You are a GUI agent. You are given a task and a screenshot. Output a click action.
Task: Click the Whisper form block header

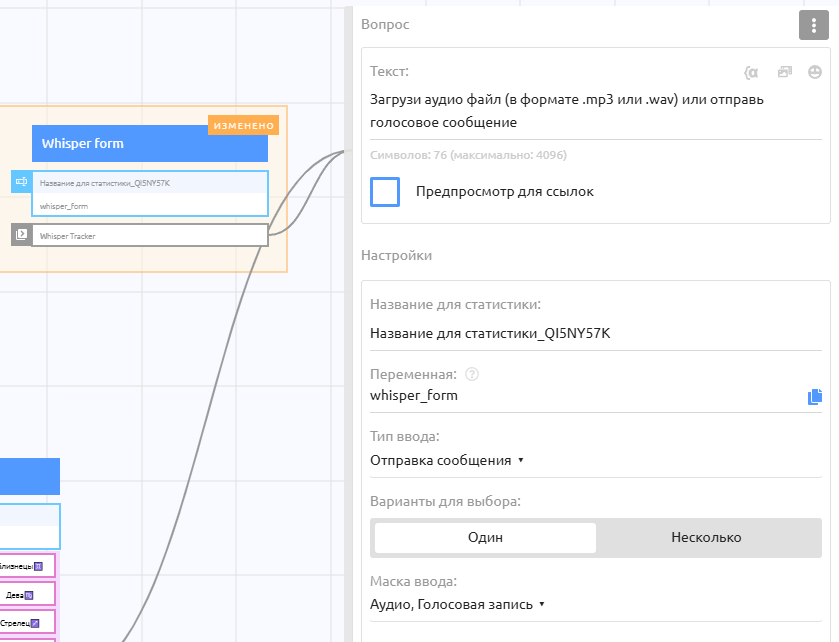(x=149, y=144)
